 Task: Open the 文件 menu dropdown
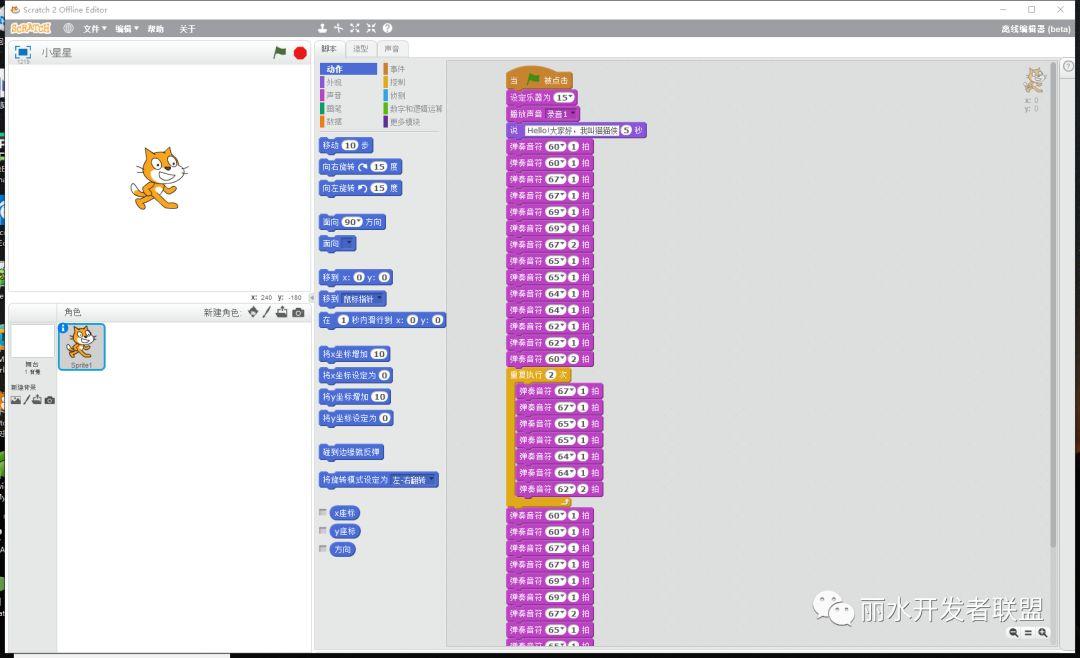point(94,29)
